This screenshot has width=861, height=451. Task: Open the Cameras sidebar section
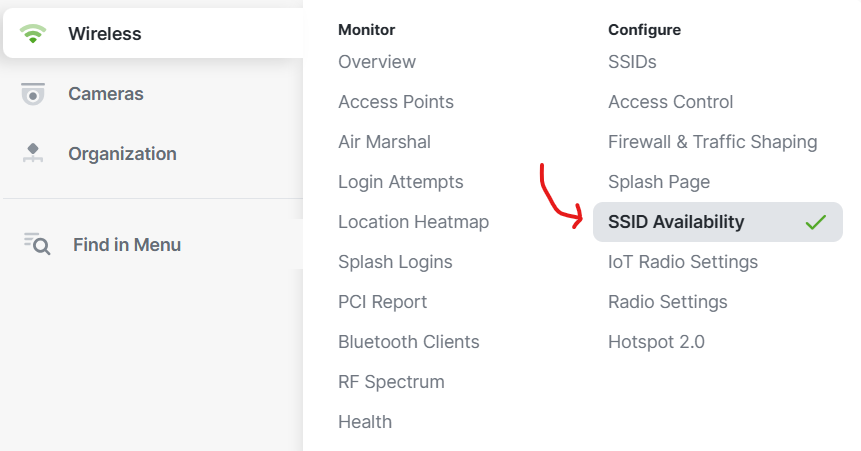pos(153,94)
